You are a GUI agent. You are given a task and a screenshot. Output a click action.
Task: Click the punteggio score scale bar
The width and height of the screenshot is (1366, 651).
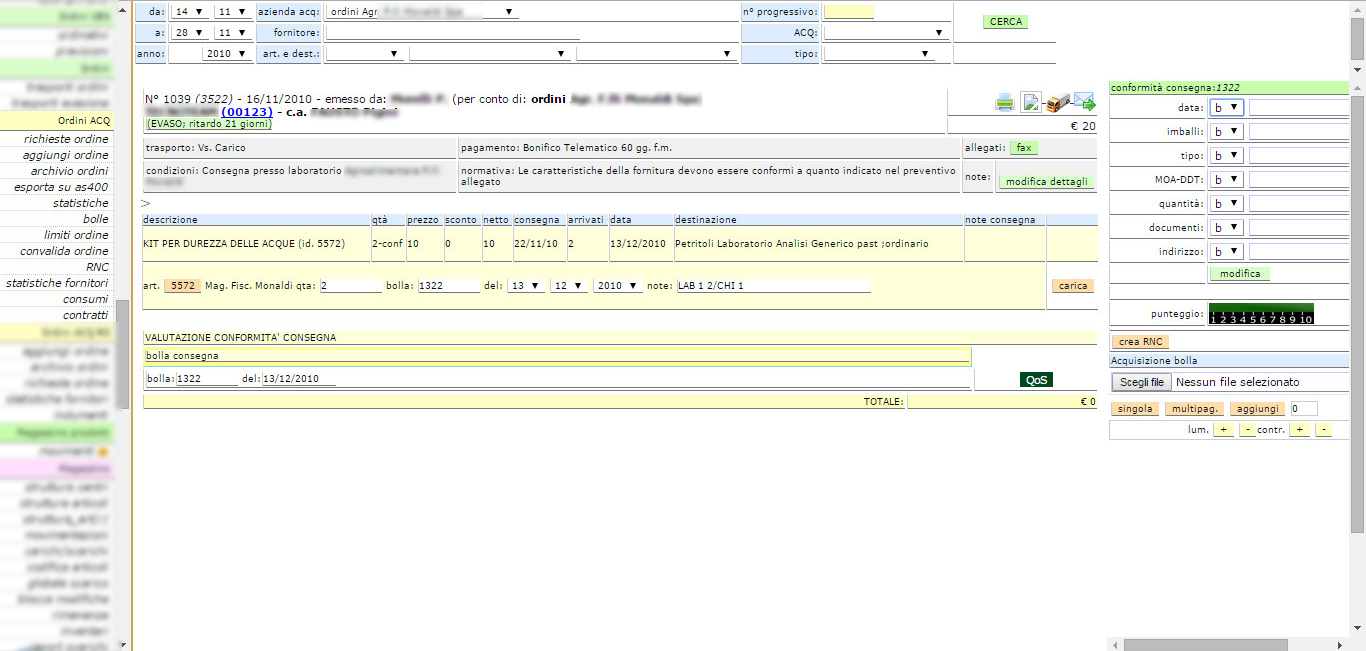tap(1261, 314)
